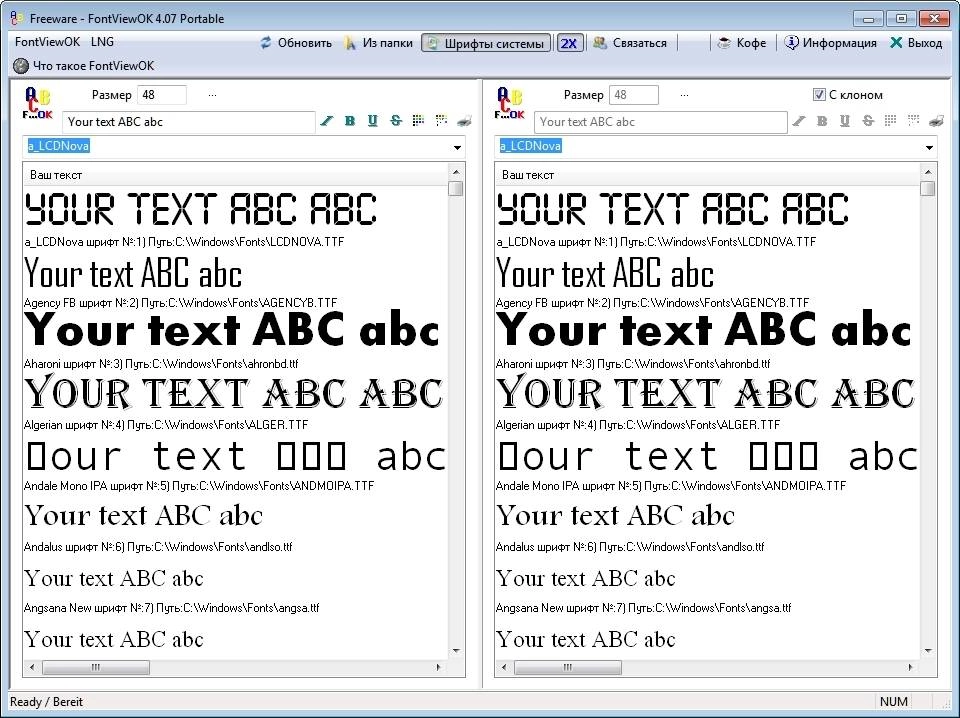Select the Andalus sample in right pane
This screenshot has height=718, width=960.
coord(615,515)
